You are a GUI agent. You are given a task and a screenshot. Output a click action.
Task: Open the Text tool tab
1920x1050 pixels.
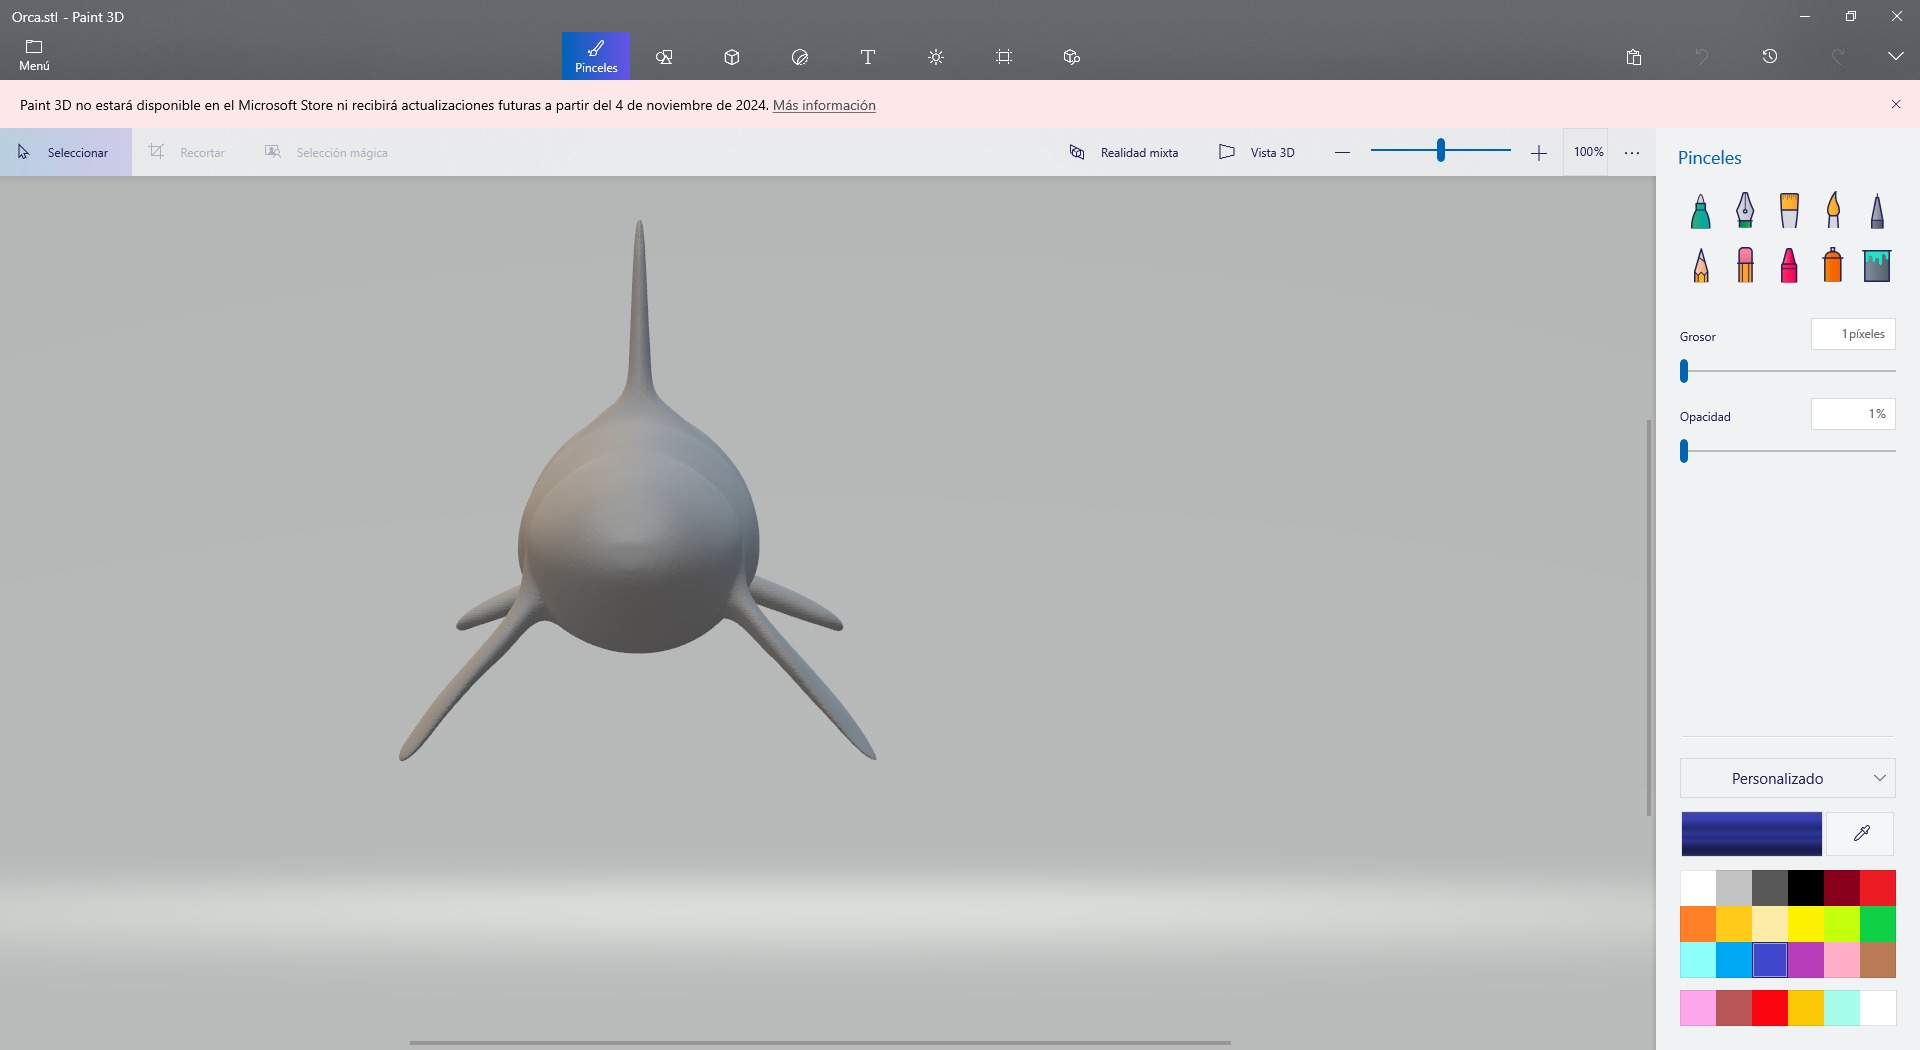(868, 57)
